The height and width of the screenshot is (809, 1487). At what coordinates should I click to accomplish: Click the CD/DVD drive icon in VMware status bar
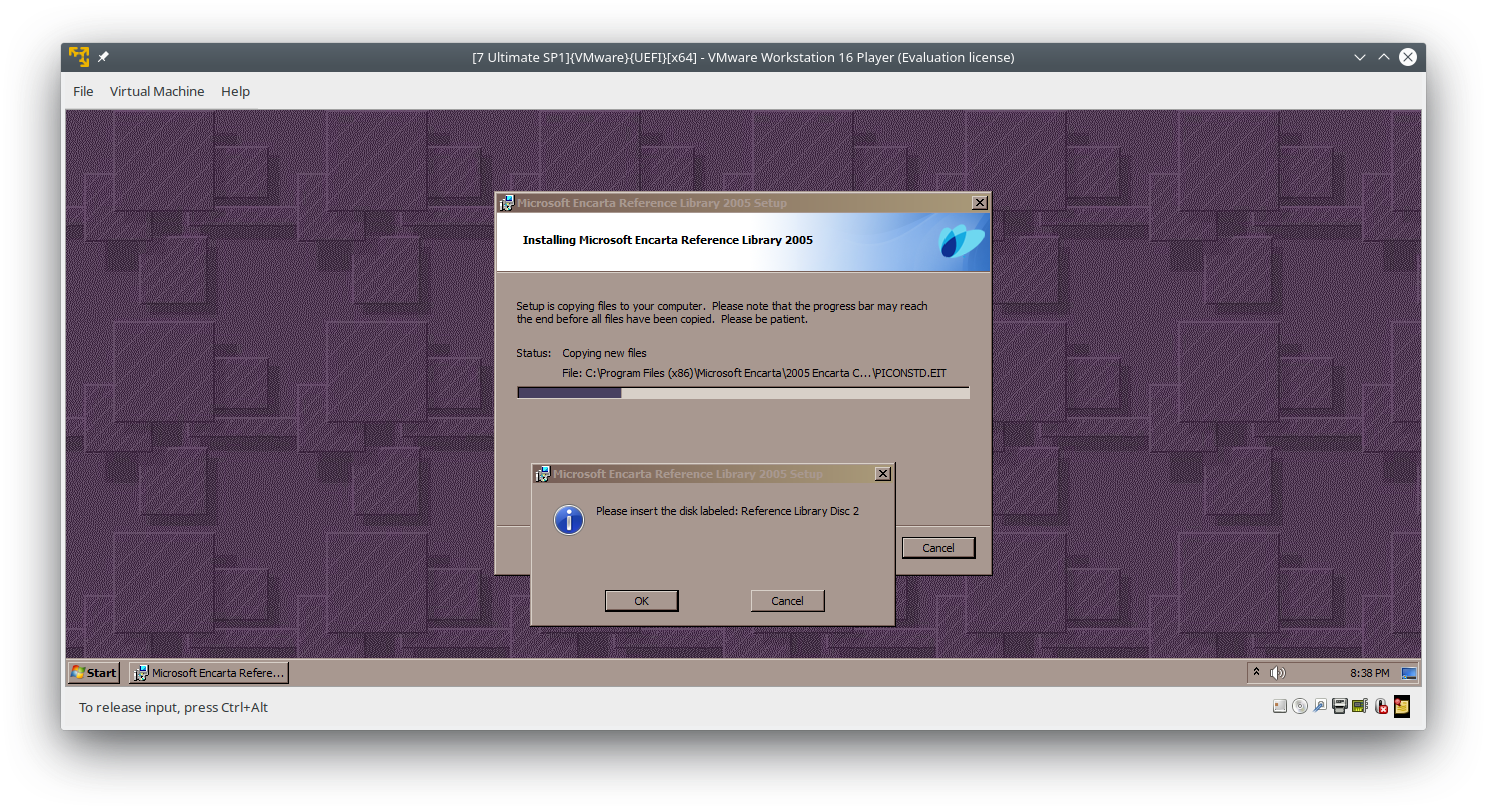(1300, 706)
